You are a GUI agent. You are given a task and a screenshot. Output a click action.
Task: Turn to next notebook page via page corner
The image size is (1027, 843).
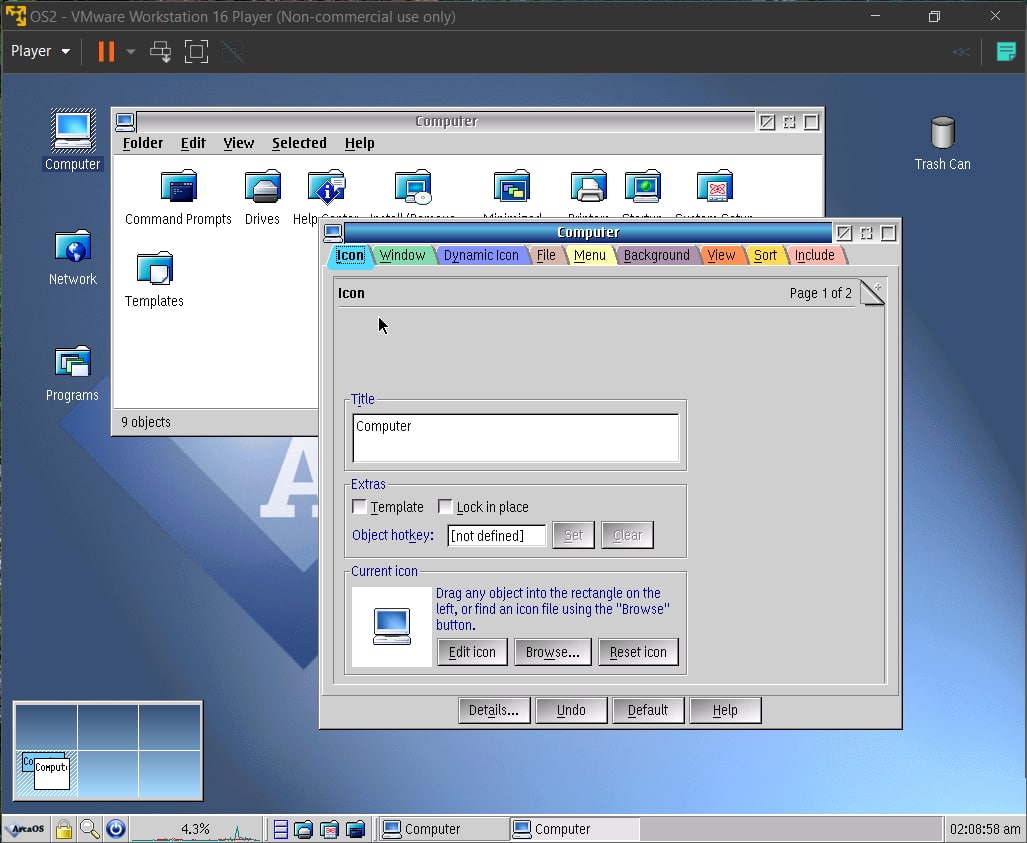pos(872,293)
